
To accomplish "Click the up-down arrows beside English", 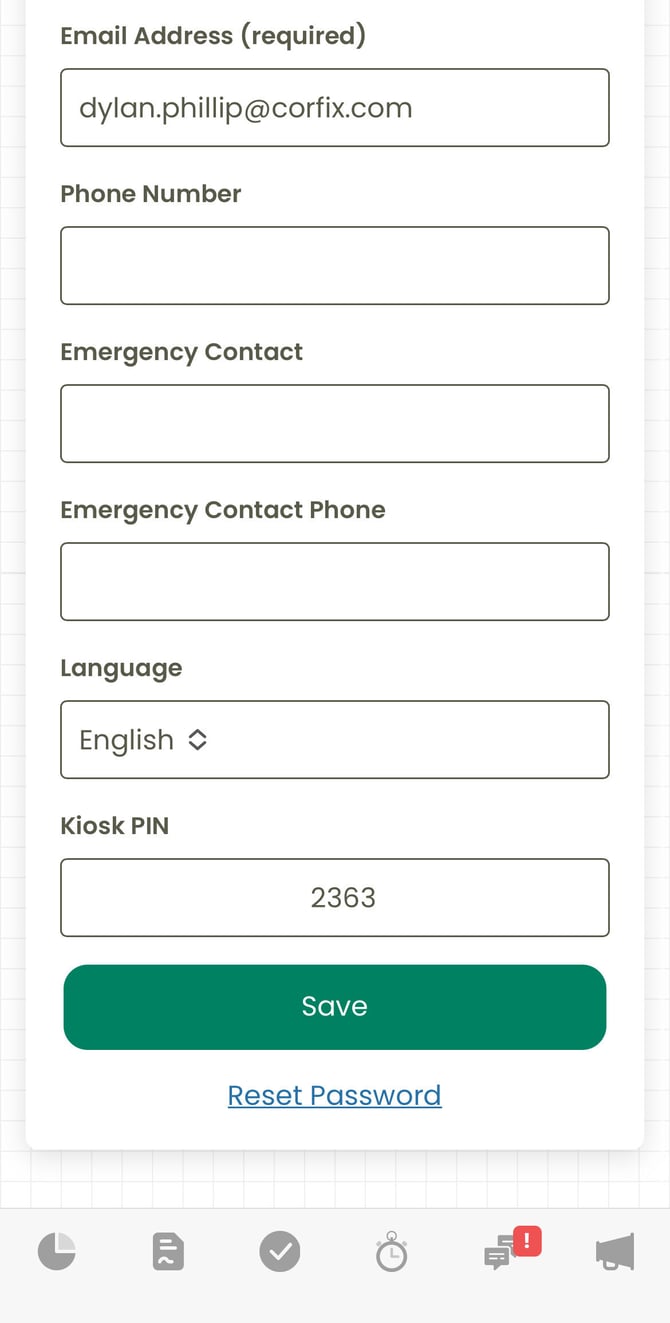I will (198, 739).
